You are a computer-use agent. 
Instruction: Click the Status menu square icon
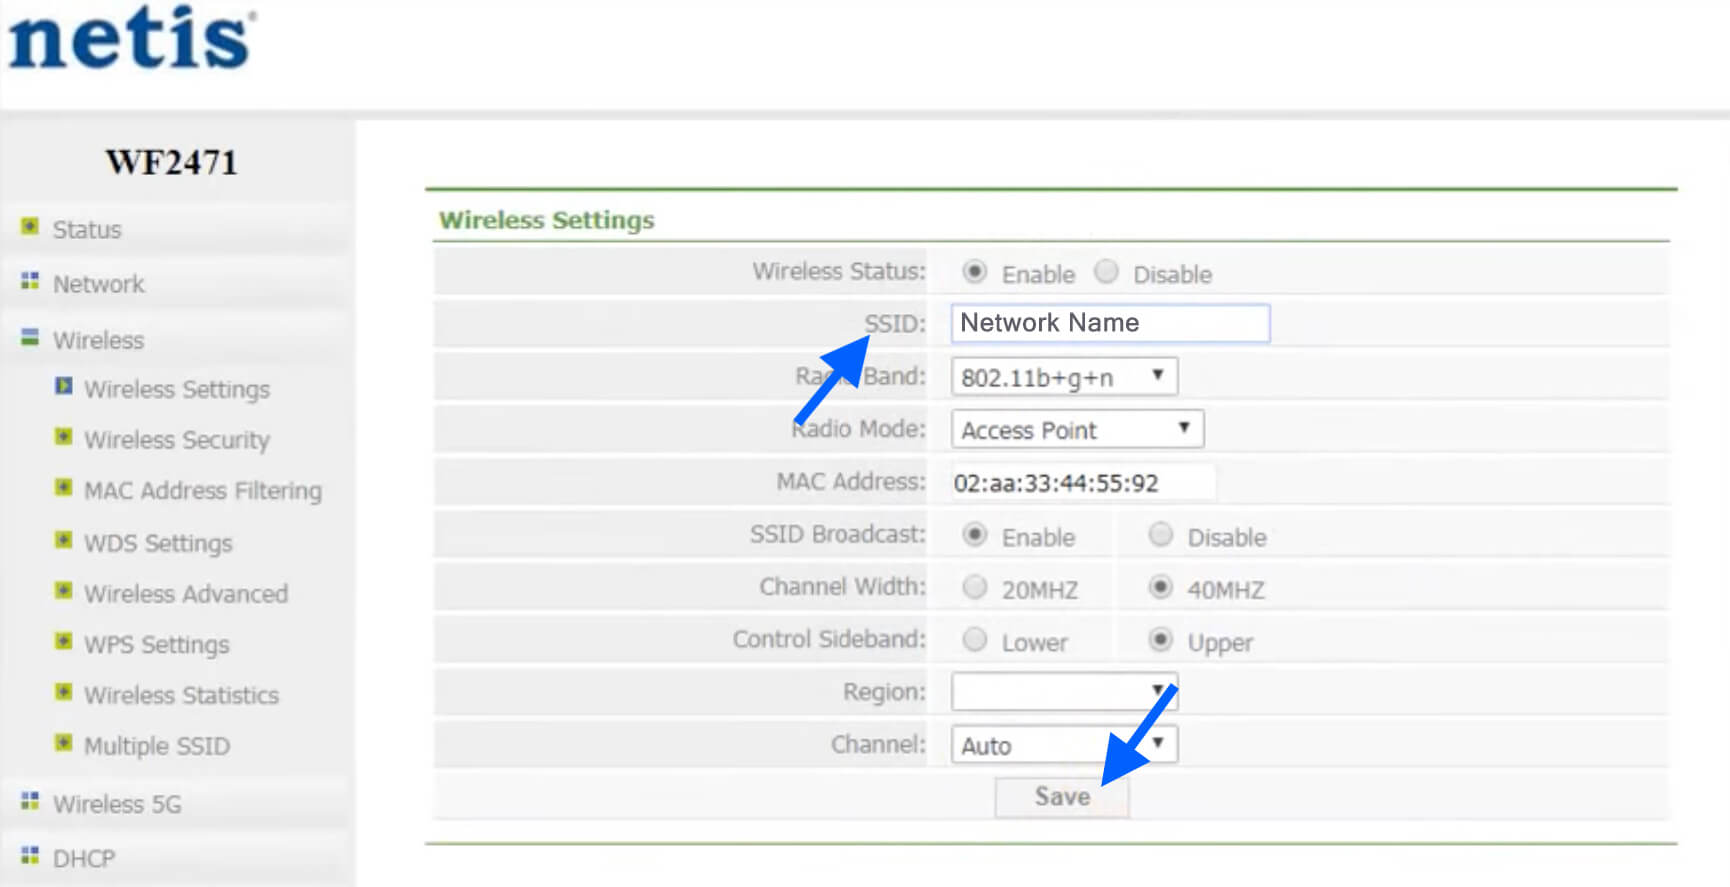click(x=30, y=227)
